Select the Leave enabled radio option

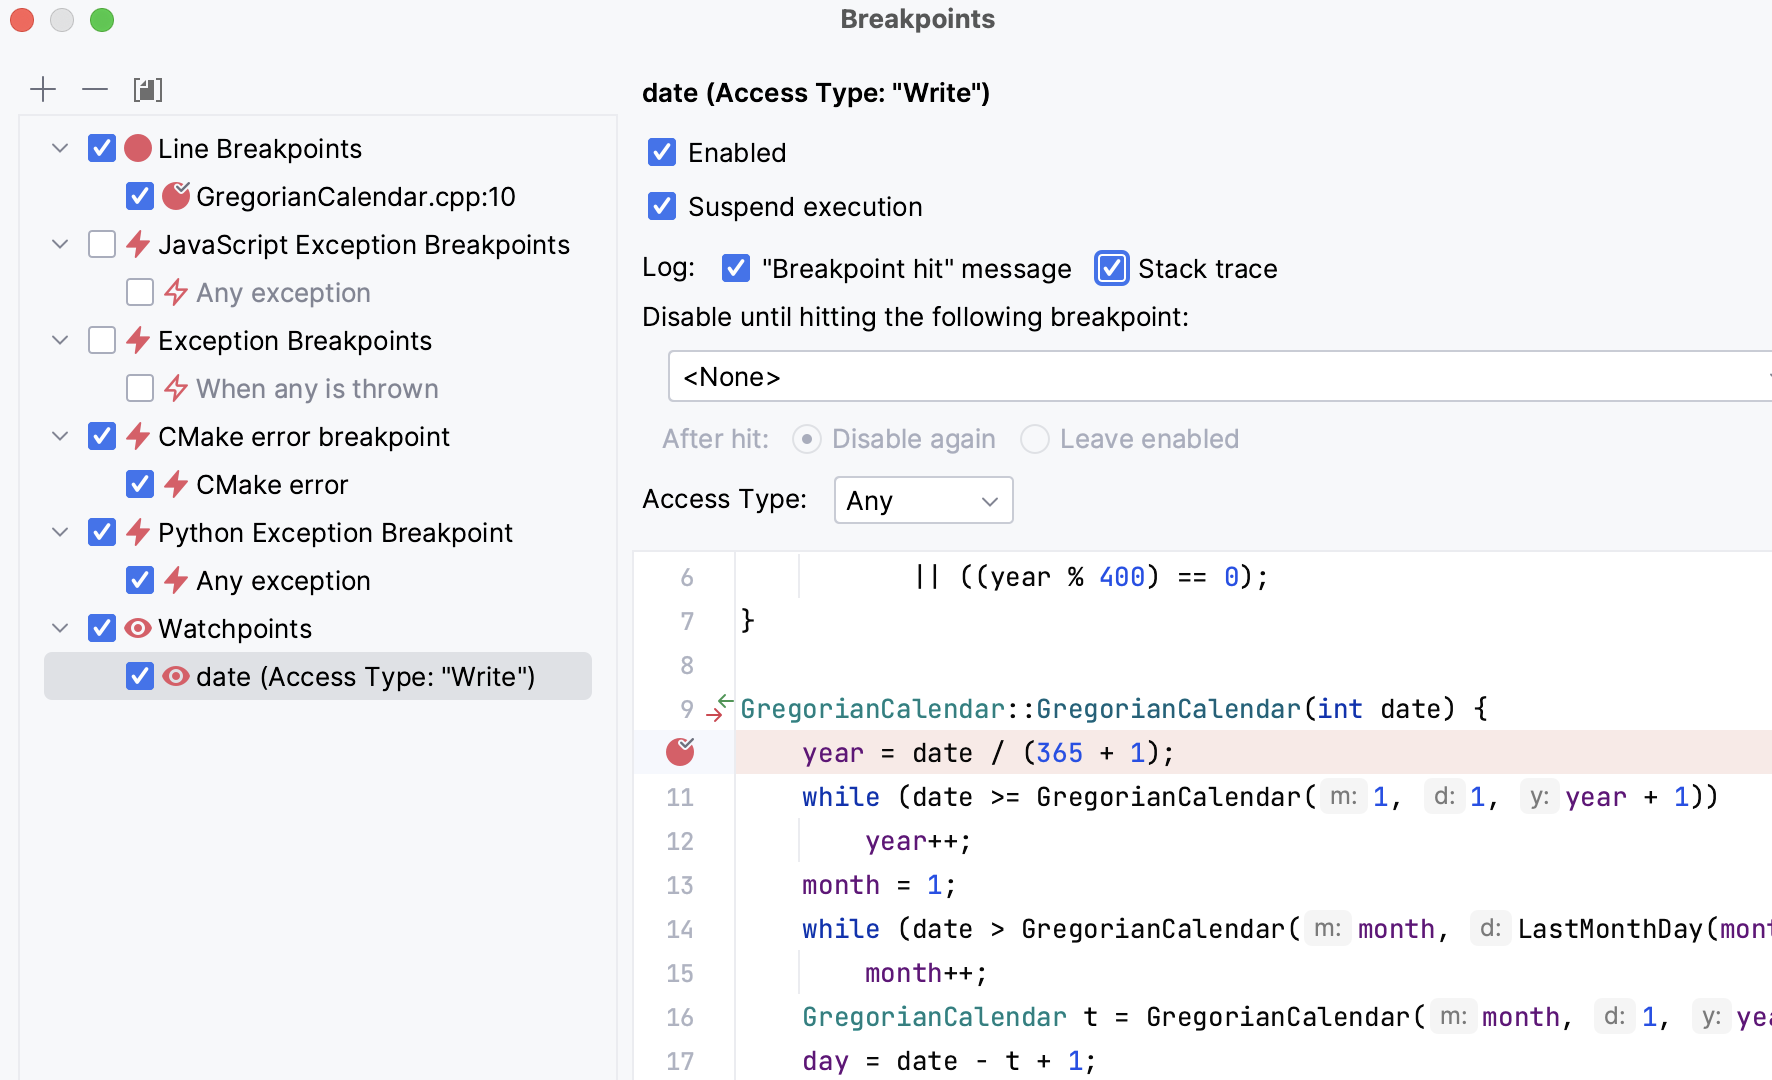(1035, 439)
